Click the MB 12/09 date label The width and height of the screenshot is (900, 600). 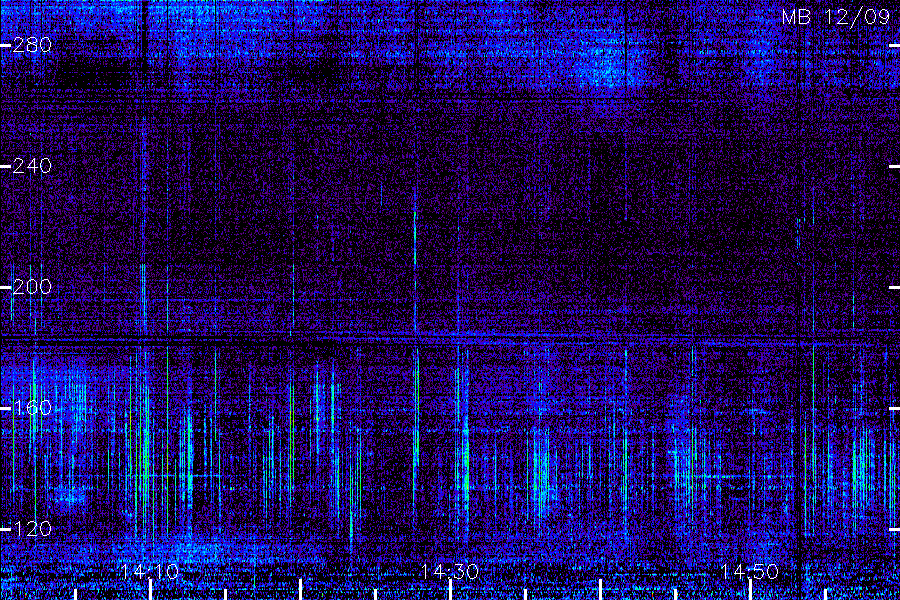[836, 17]
